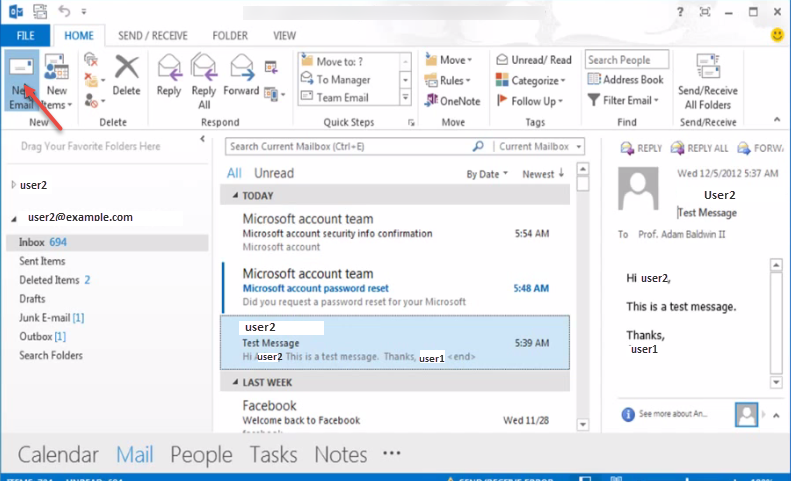Click the Search Current Mailbox field
The height and width of the screenshot is (481, 791).
pos(356,146)
